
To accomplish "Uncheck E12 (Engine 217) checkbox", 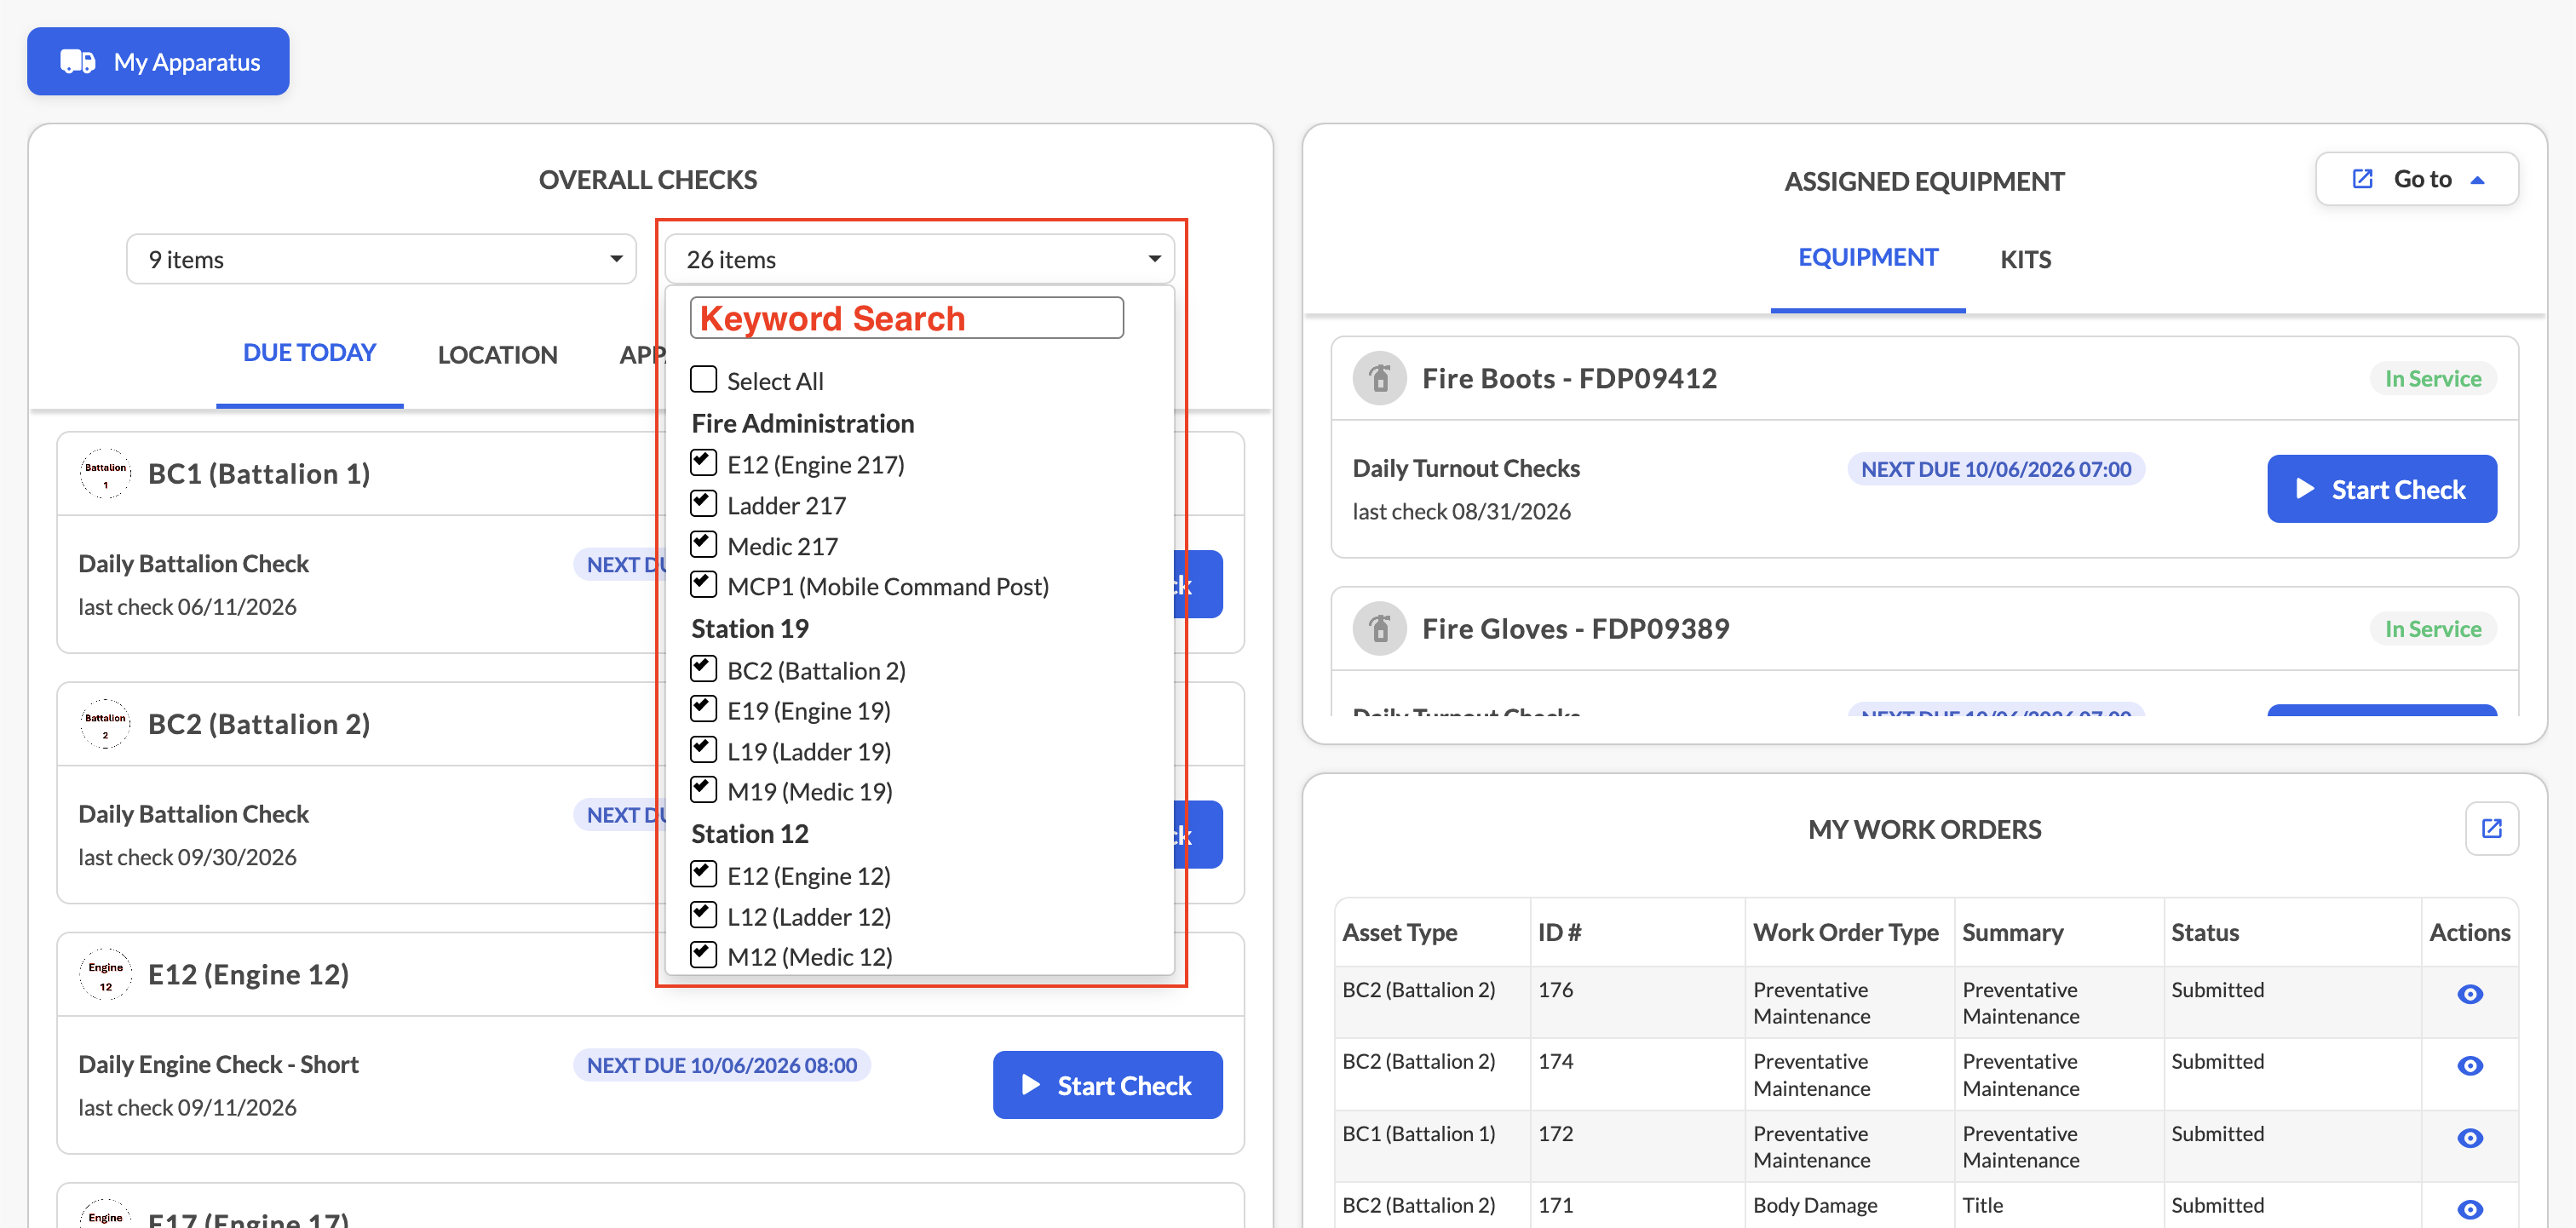I will 704,463.
